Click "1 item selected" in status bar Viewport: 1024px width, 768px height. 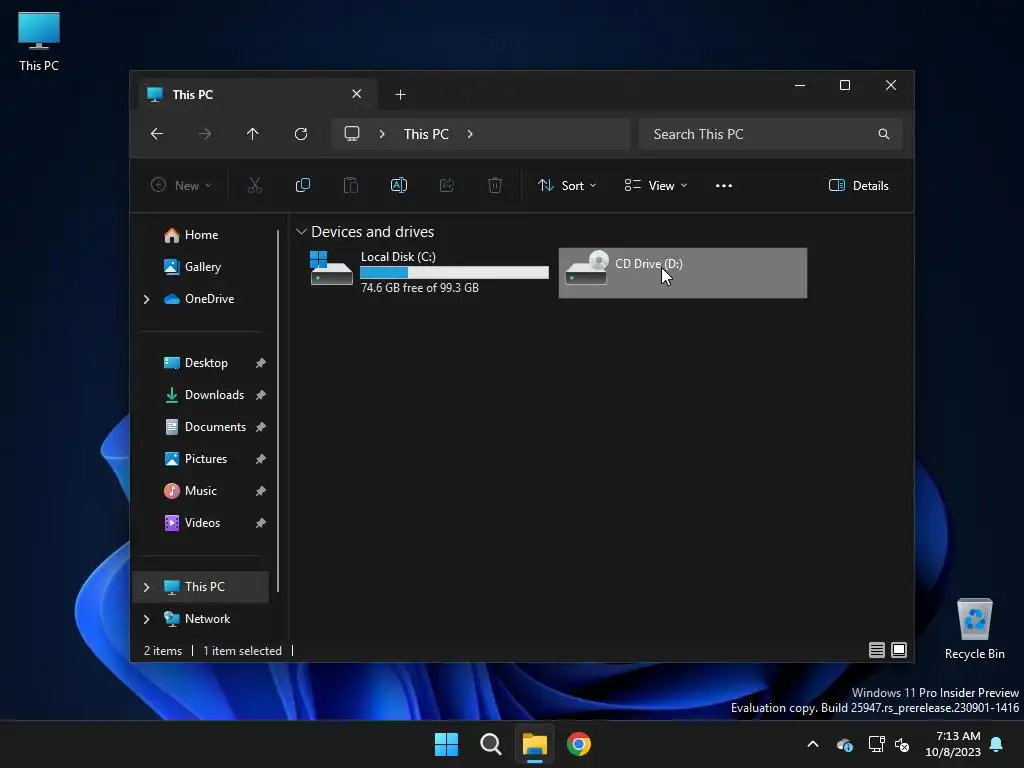coord(242,651)
